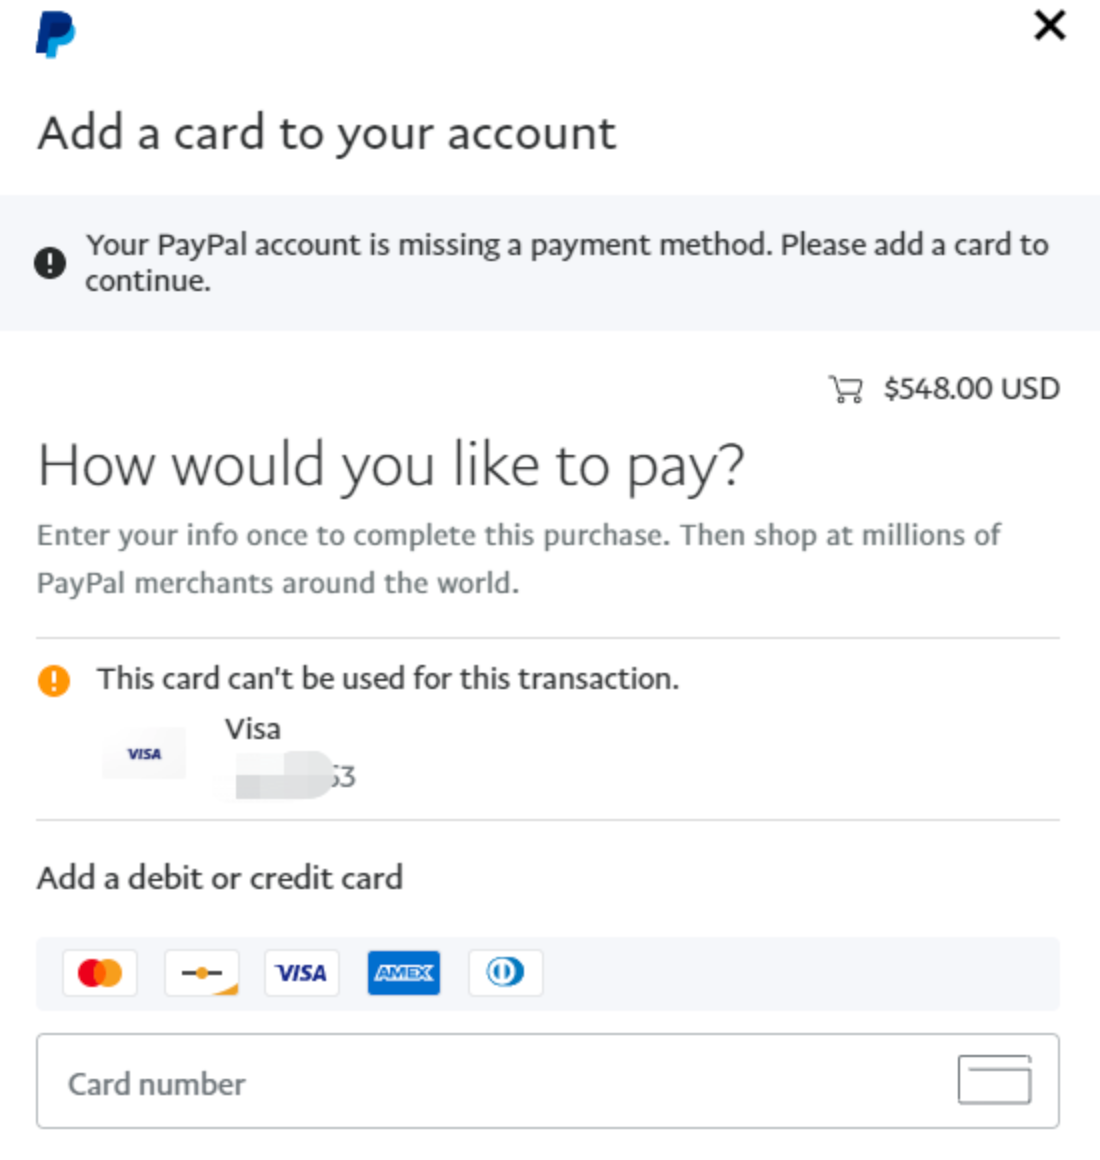
Task: Choose the Diners Club card icon
Action: click(x=506, y=973)
